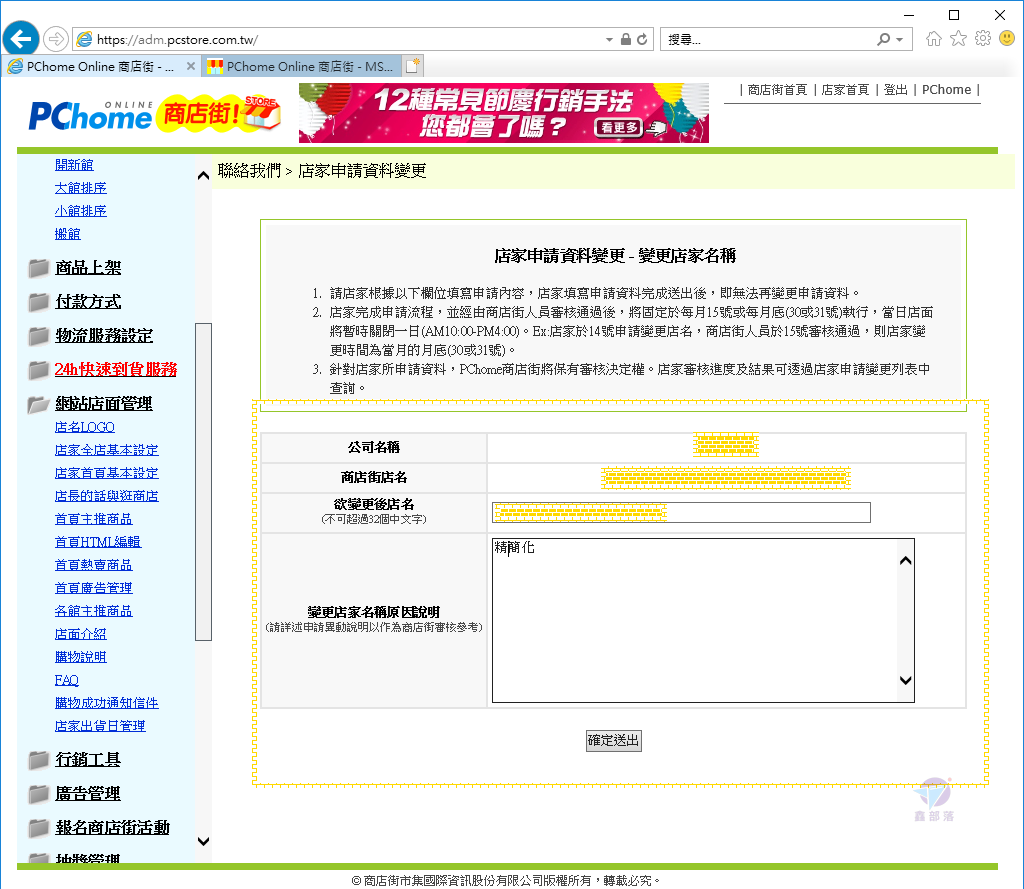Click the 店名LOGO sidebar link
The image size is (1024, 889).
click(x=84, y=427)
